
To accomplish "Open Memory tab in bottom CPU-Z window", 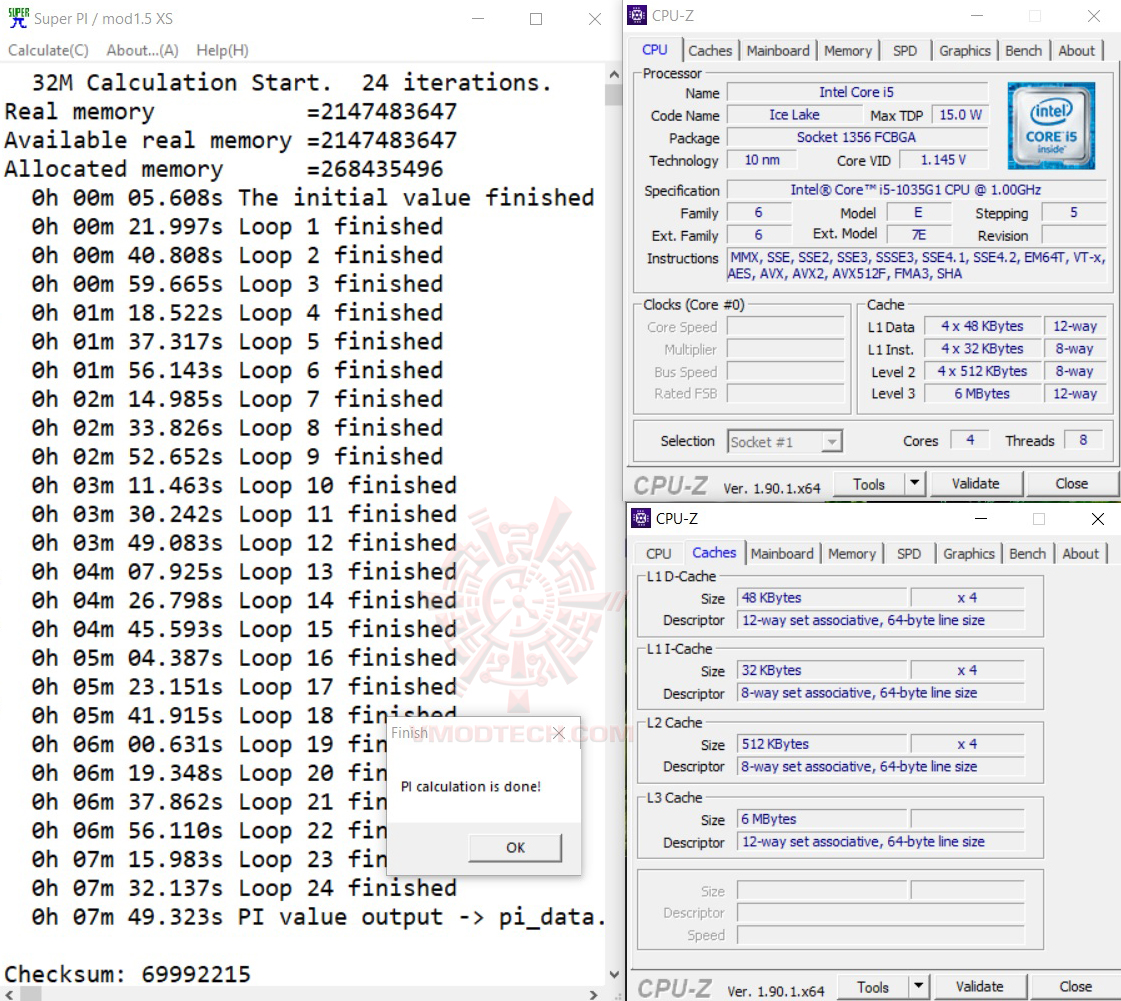I will point(851,554).
